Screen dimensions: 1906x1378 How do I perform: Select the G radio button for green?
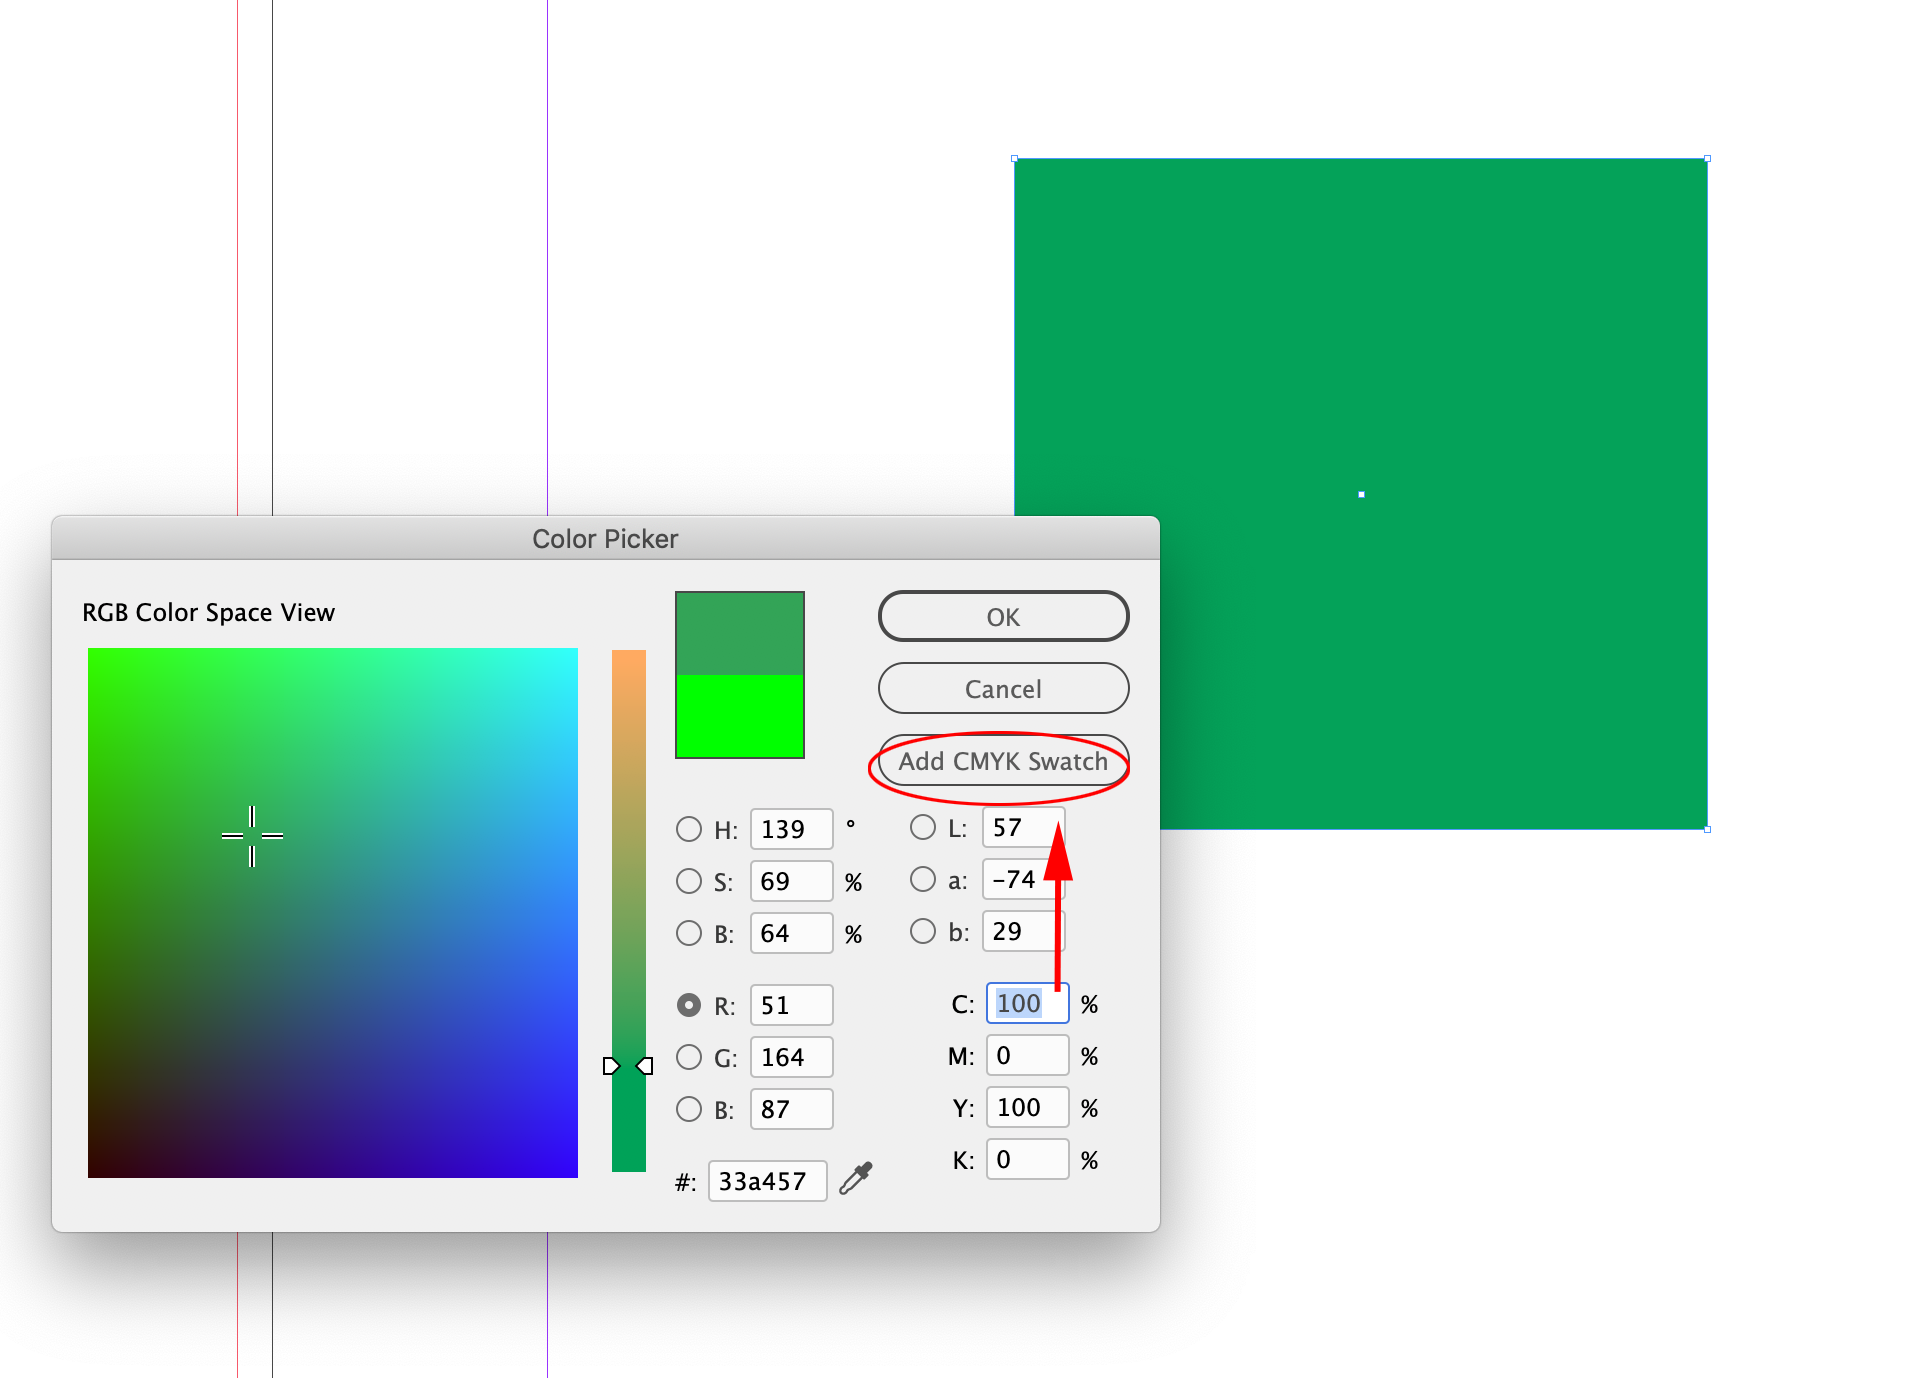tap(689, 1057)
